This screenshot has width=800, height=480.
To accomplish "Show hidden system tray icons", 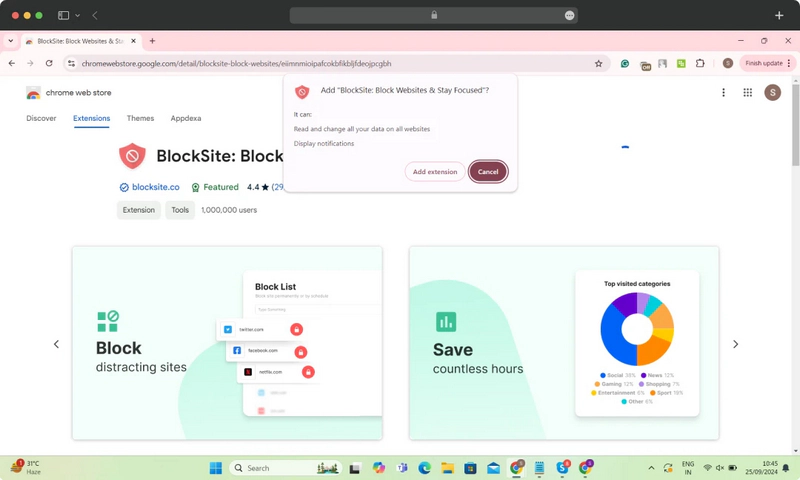I will coord(651,468).
